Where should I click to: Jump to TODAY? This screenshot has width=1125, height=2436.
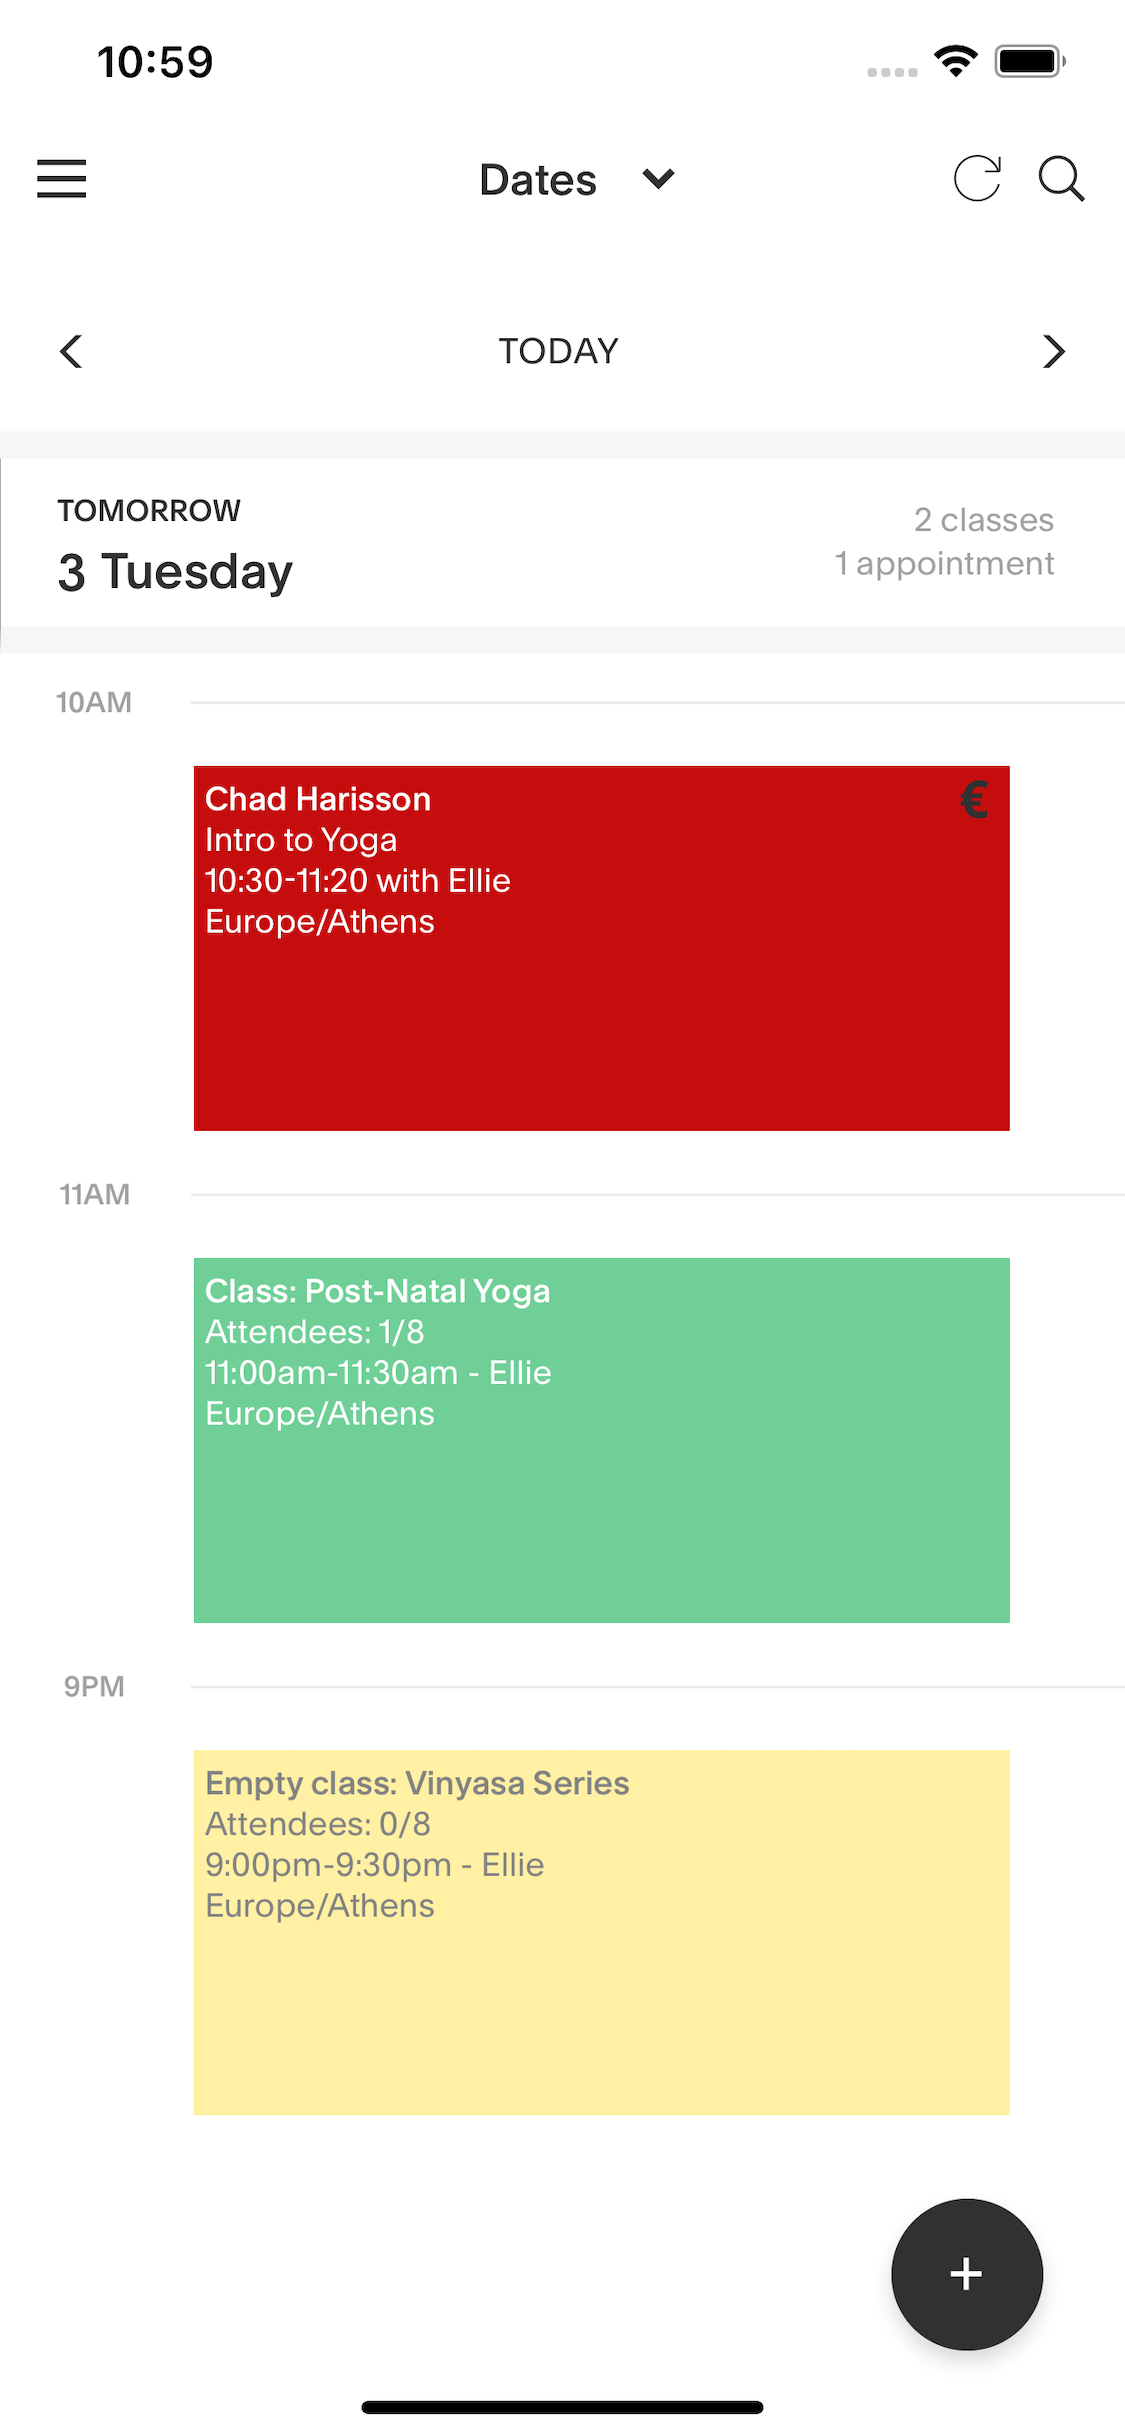559,351
